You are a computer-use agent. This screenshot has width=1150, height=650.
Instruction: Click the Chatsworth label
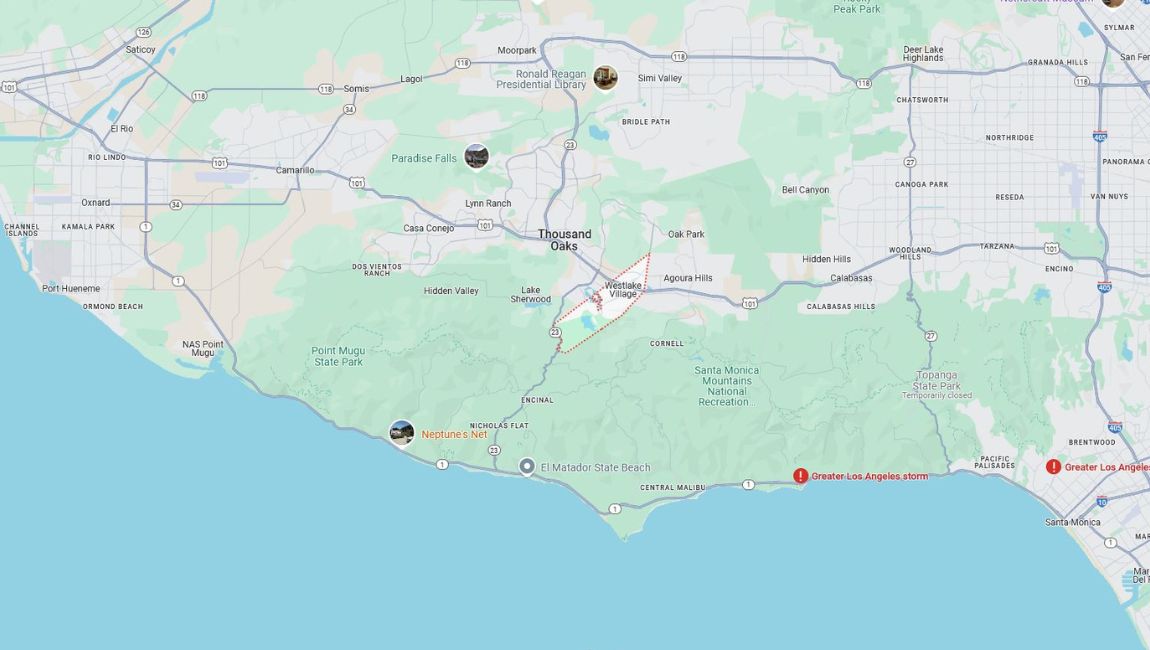point(922,100)
